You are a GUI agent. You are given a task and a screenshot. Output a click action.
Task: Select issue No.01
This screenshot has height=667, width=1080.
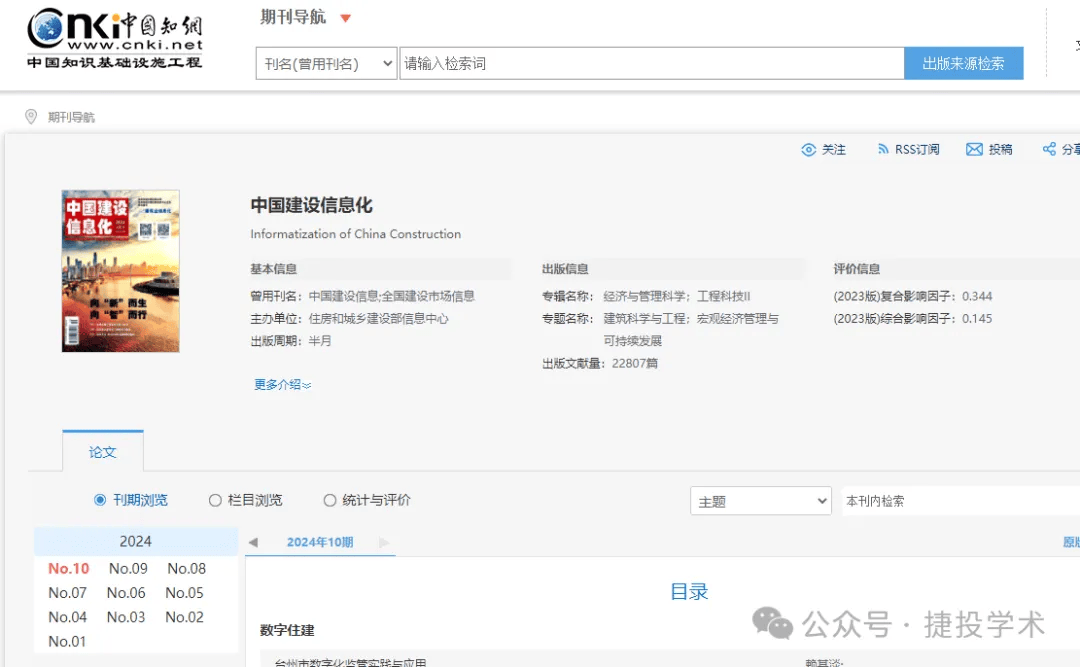pos(68,642)
